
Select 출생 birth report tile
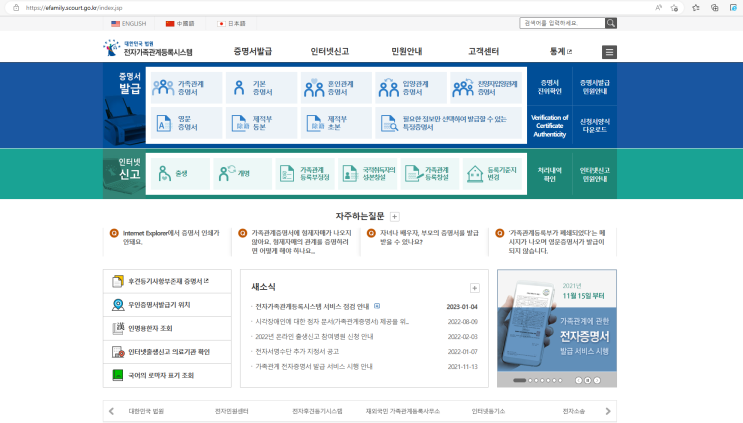coord(180,174)
